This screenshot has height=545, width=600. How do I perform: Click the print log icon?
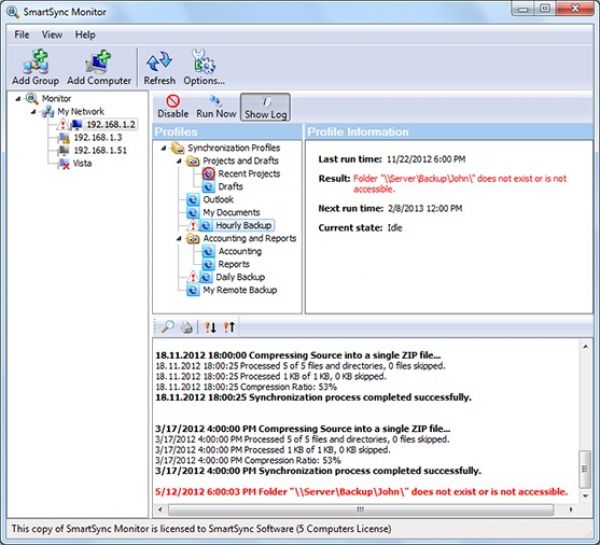click(186, 327)
